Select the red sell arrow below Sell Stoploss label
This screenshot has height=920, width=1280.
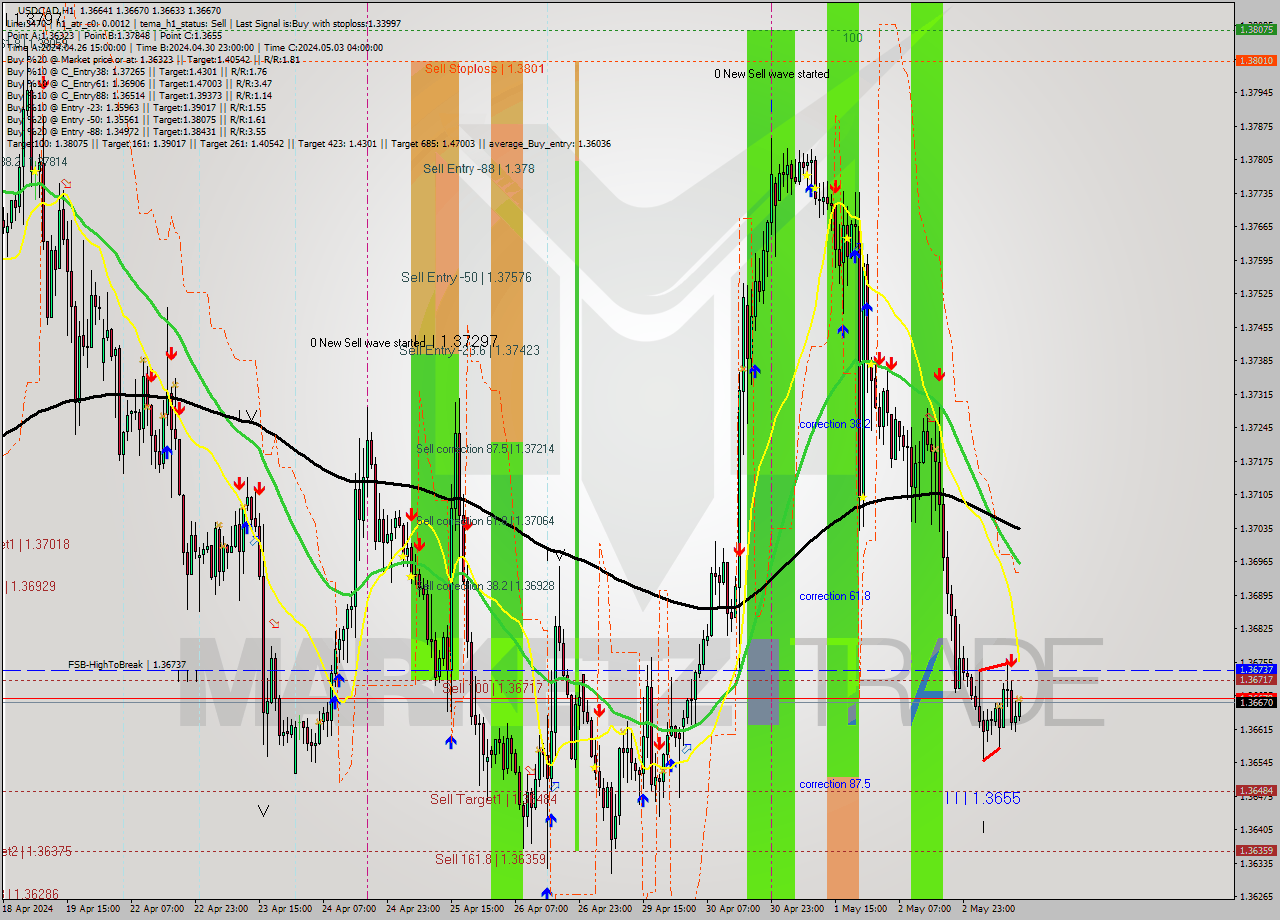point(413,516)
